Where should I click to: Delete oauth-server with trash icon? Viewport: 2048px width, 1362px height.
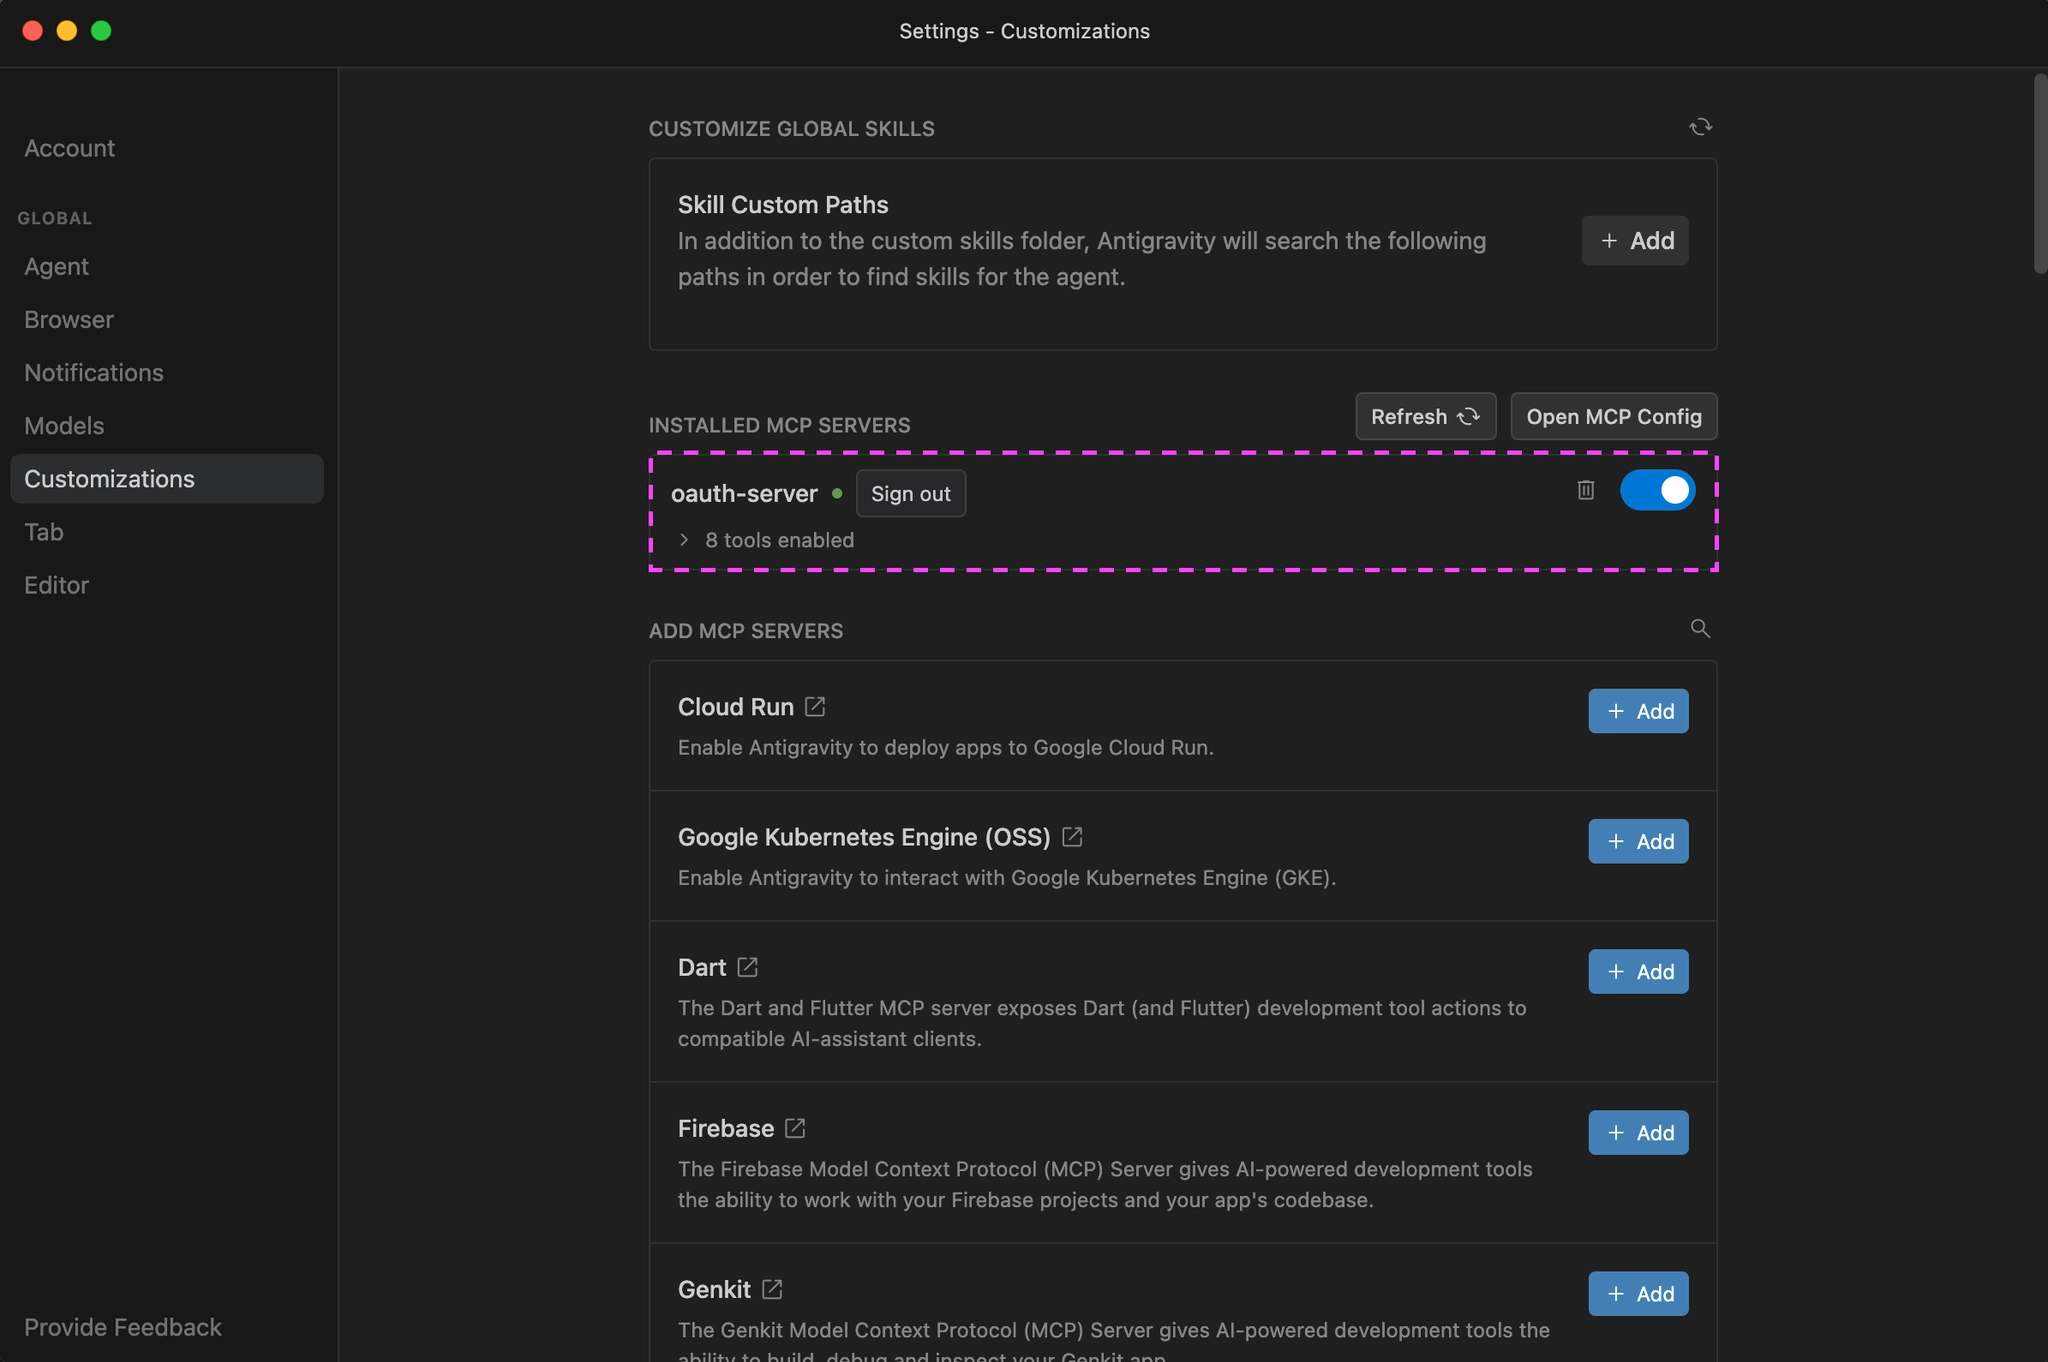(1586, 490)
